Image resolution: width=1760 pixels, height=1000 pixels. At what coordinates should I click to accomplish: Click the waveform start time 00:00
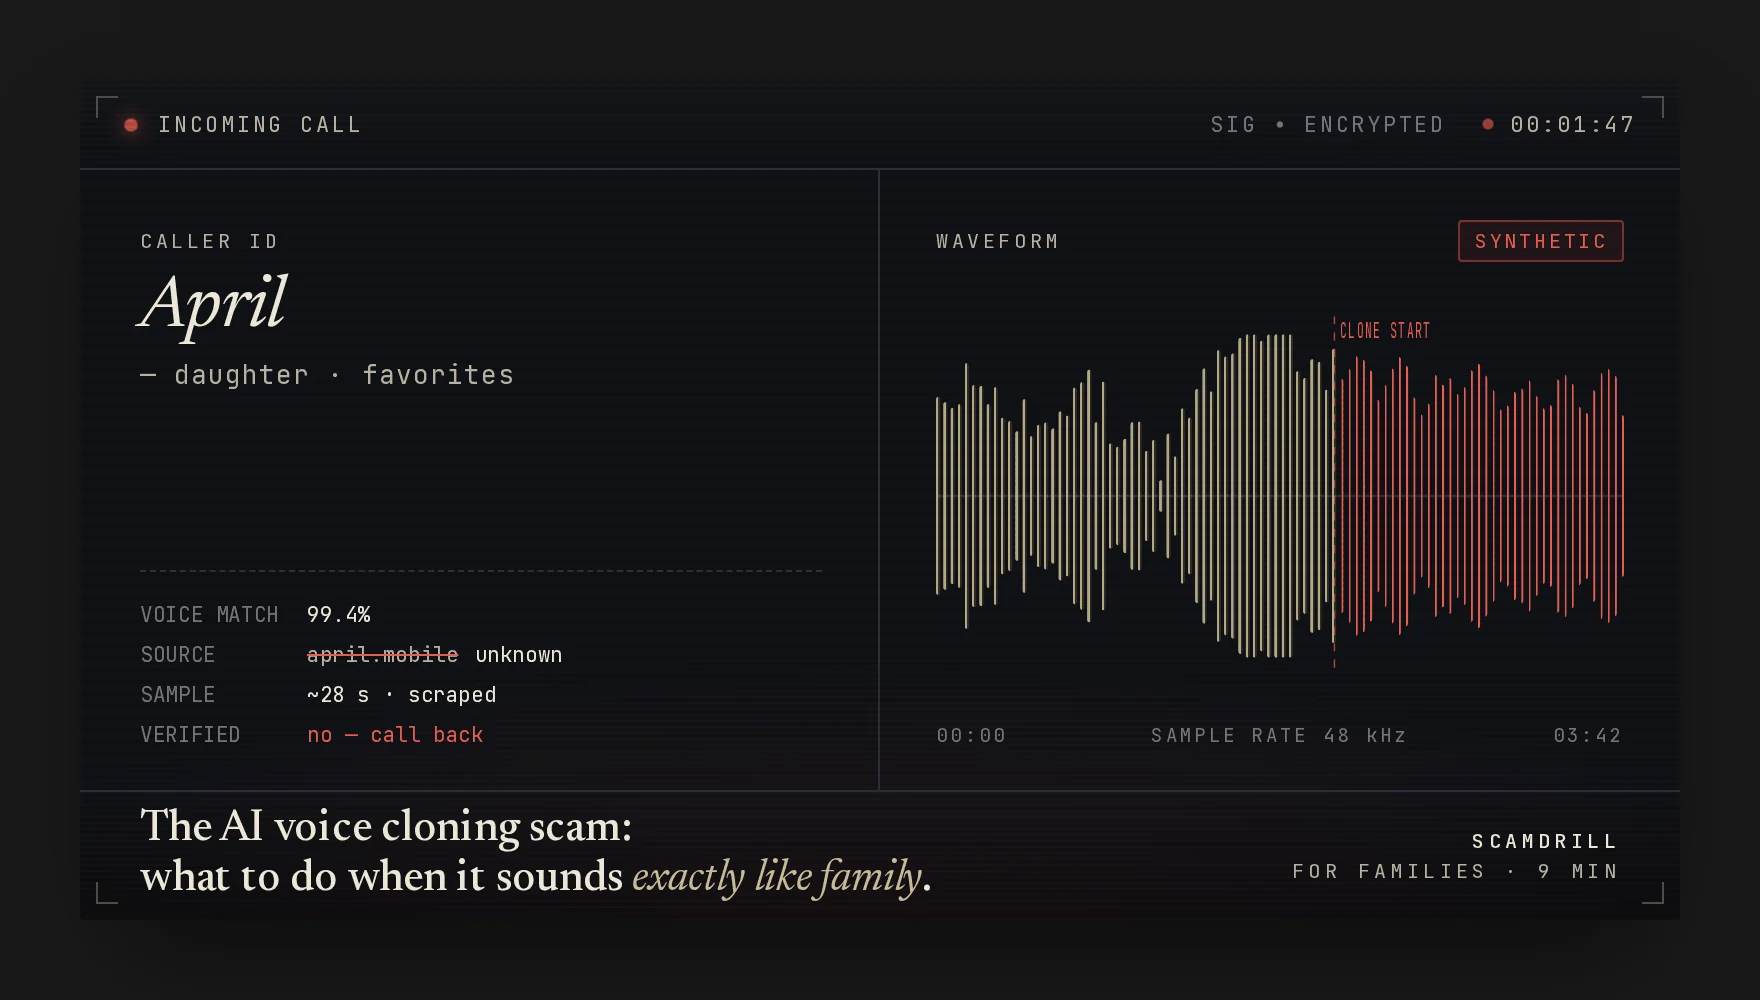click(x=971, y=736)
